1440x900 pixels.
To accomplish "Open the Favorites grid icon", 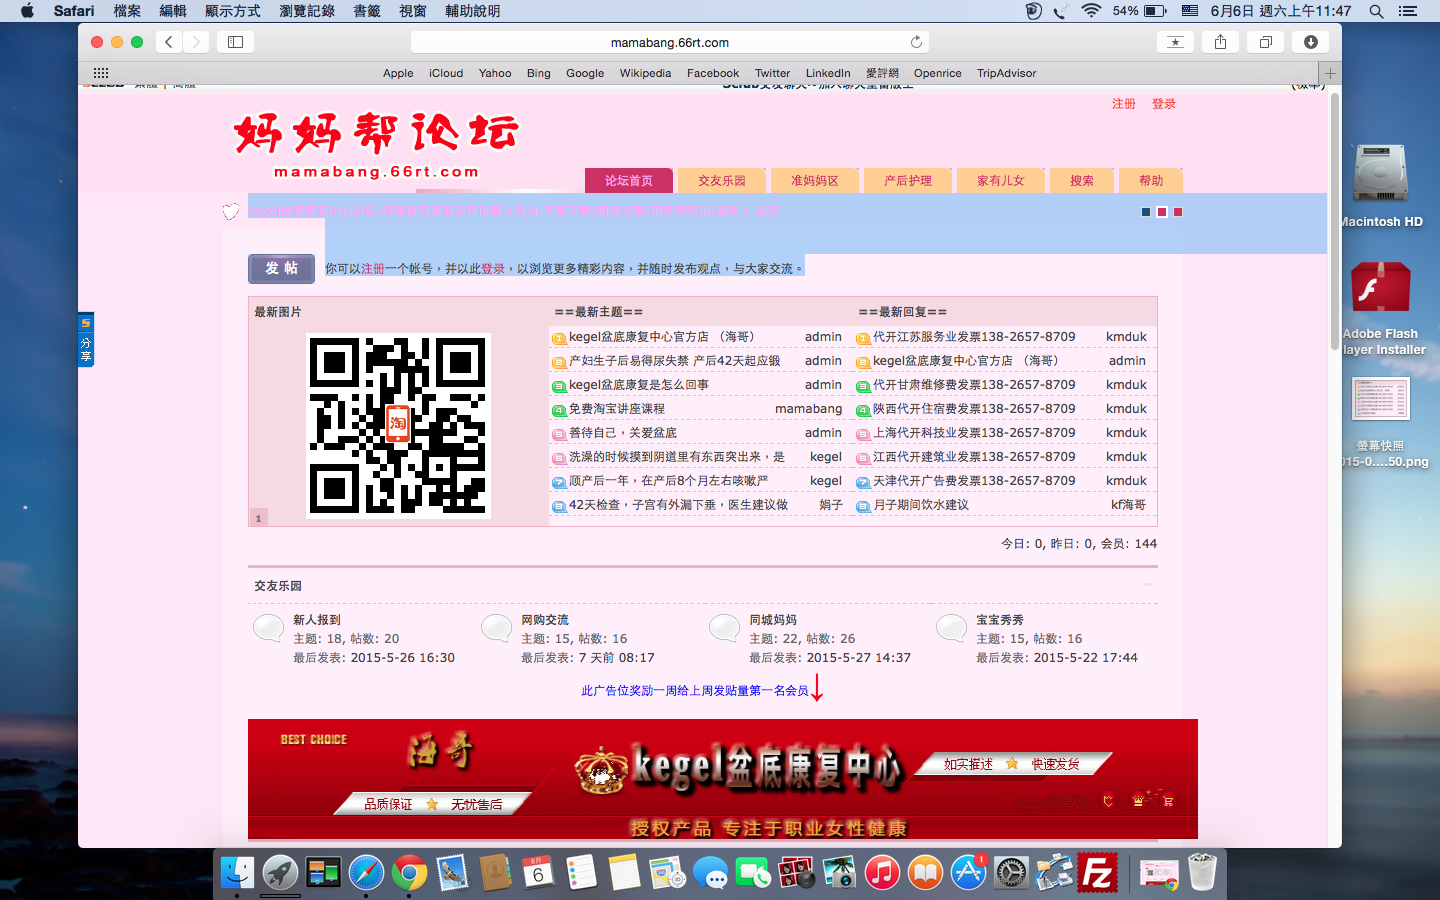I will point(101,73).
